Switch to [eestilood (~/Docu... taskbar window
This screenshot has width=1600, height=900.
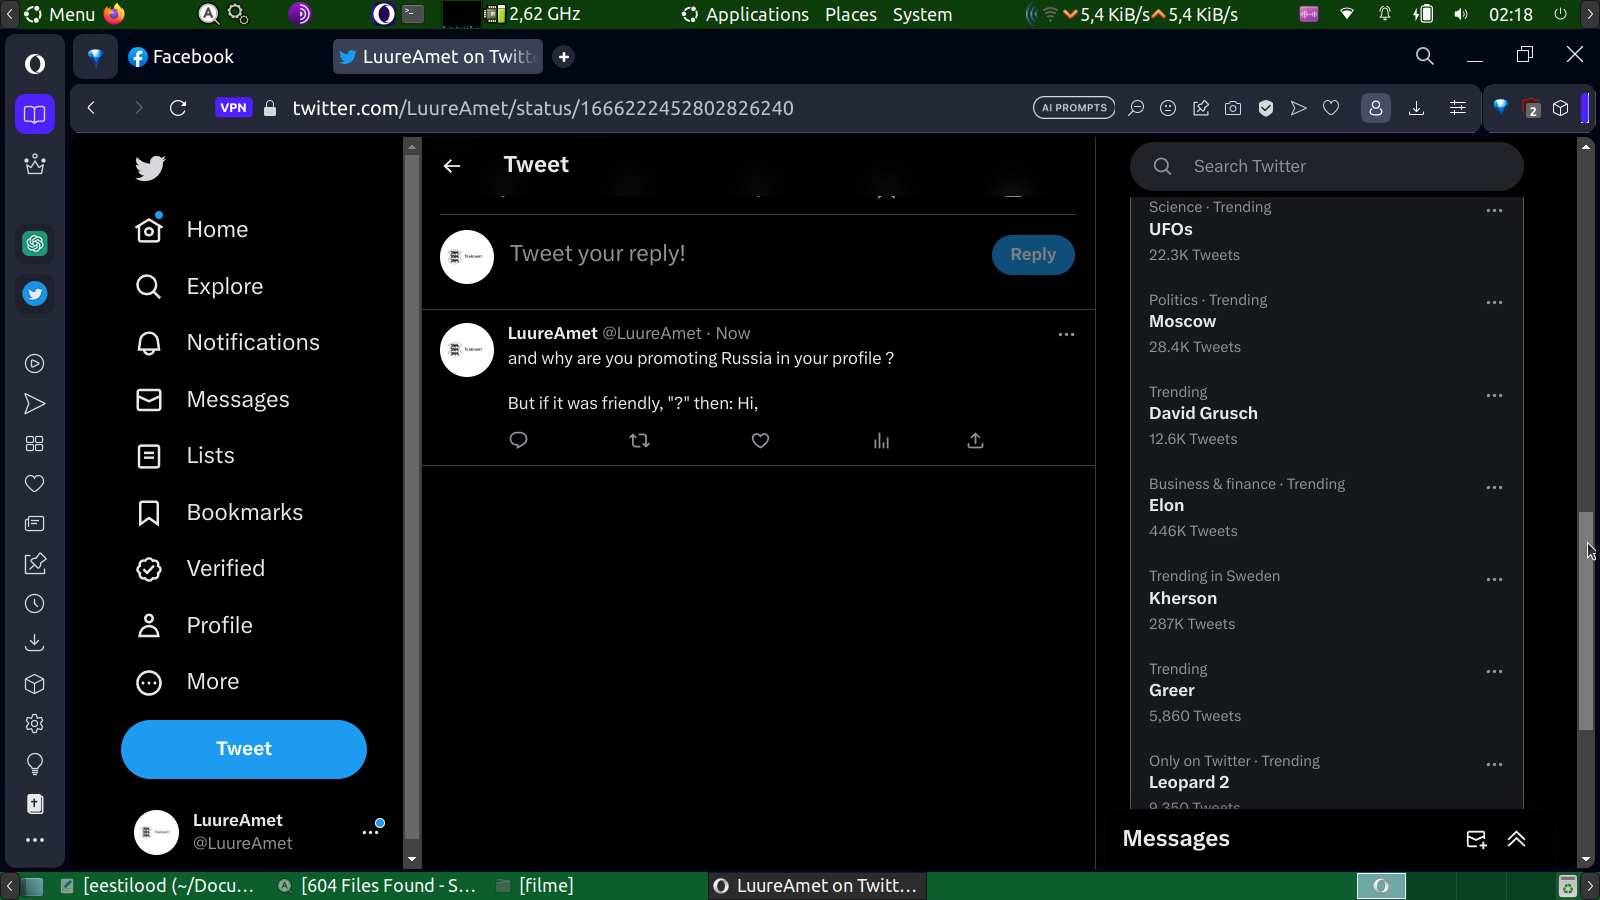pos(156,886)
